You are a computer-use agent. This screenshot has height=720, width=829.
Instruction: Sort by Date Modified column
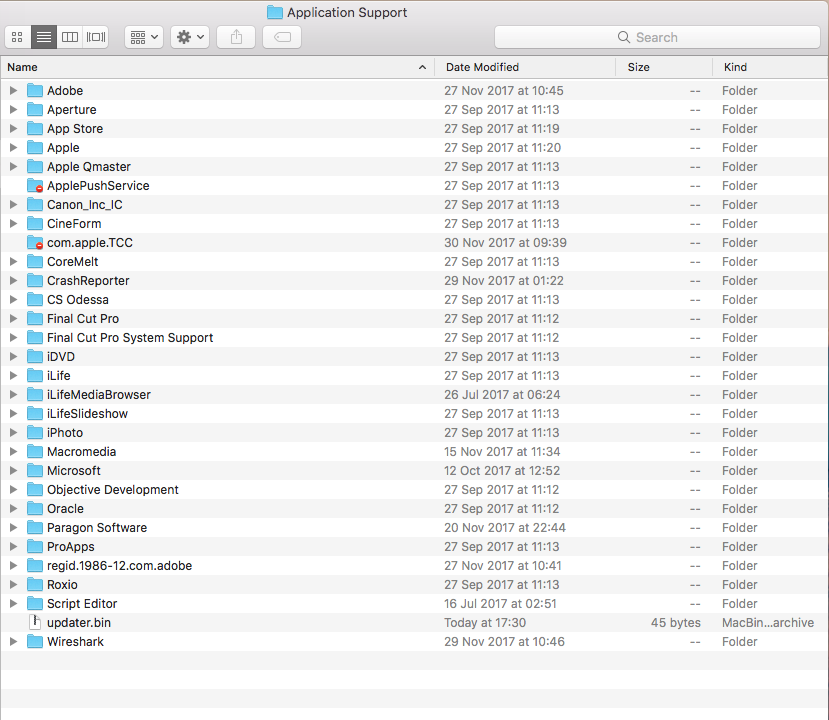(x=525, y=67)
